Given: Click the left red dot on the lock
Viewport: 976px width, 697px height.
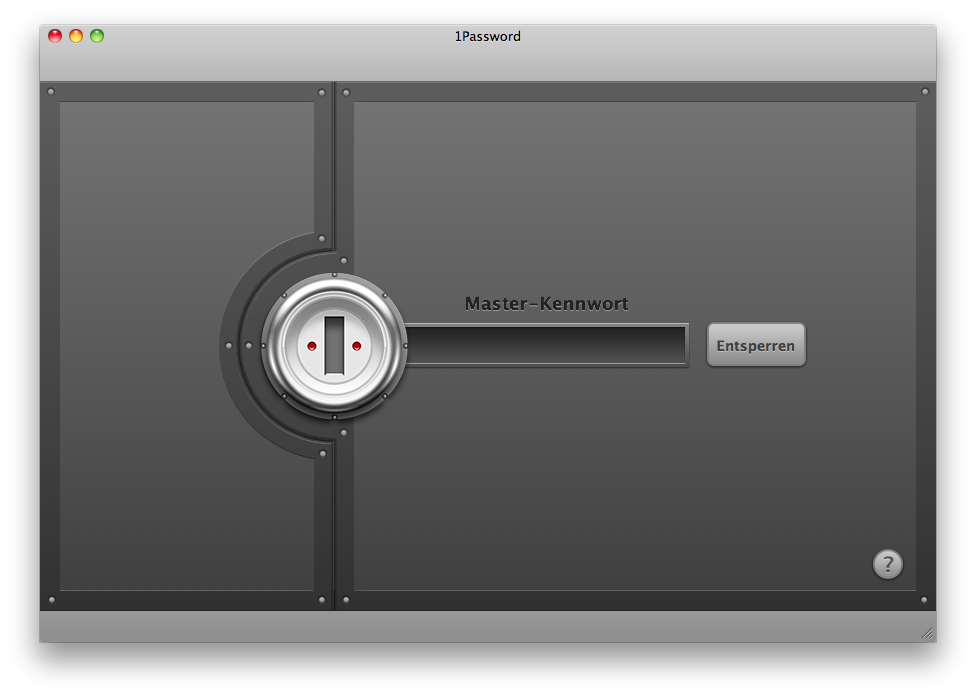Looking at the screenshot, I should [312, 346].
